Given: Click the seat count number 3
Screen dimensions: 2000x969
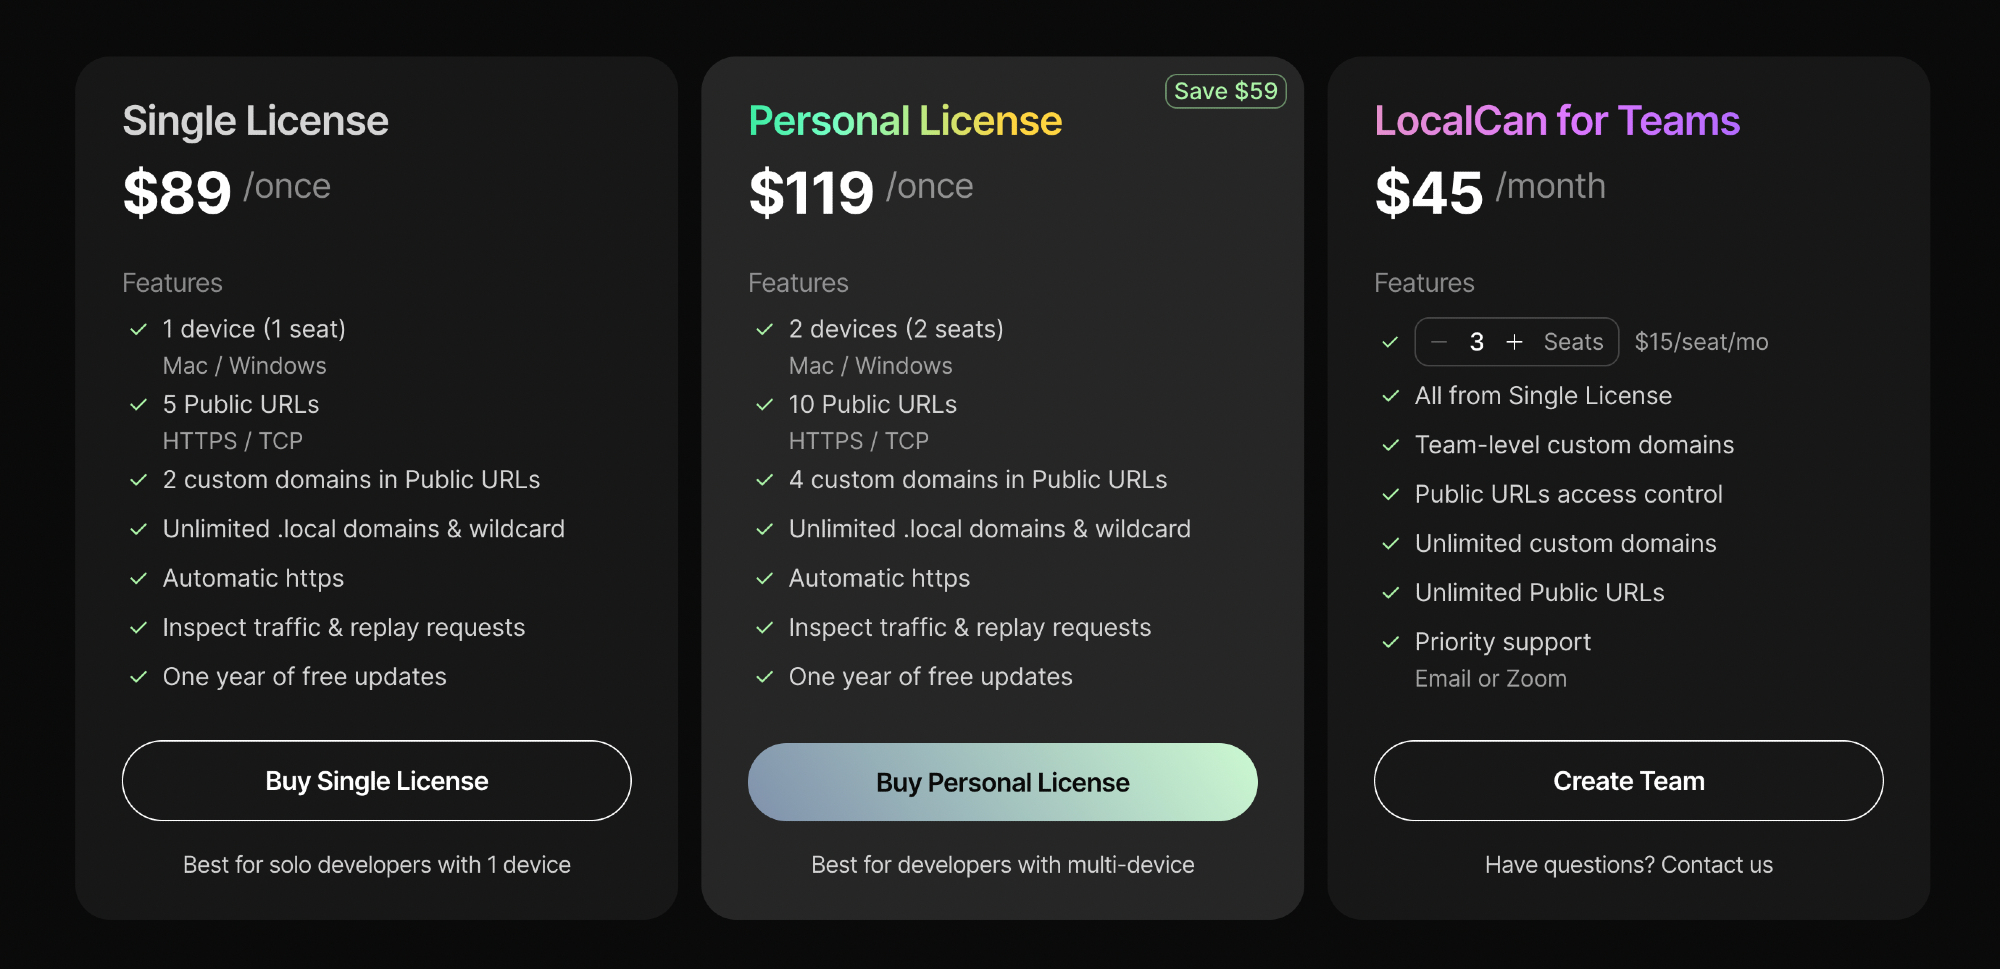Looking at the screenshot, I should [x=1476, y=342].
